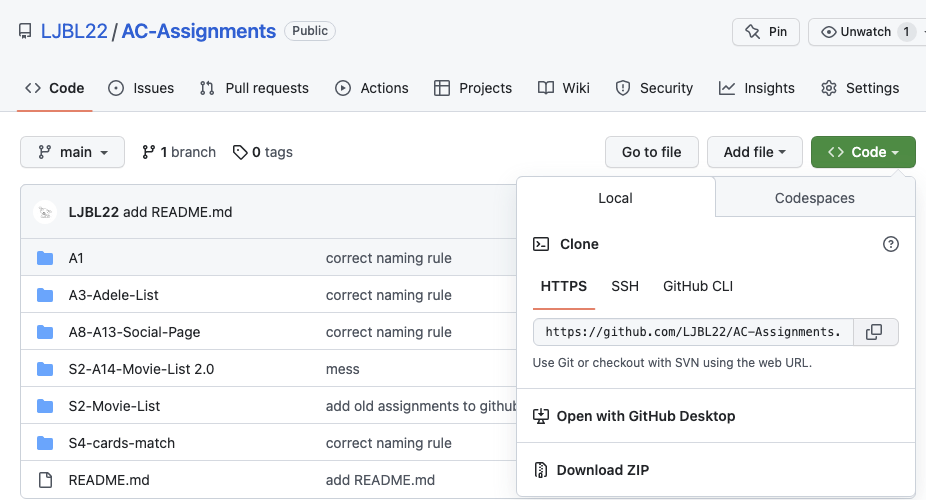This screenshot has height=500, width=926.
Task: Click the clone URL input field
Action: [x=693, y=332]
